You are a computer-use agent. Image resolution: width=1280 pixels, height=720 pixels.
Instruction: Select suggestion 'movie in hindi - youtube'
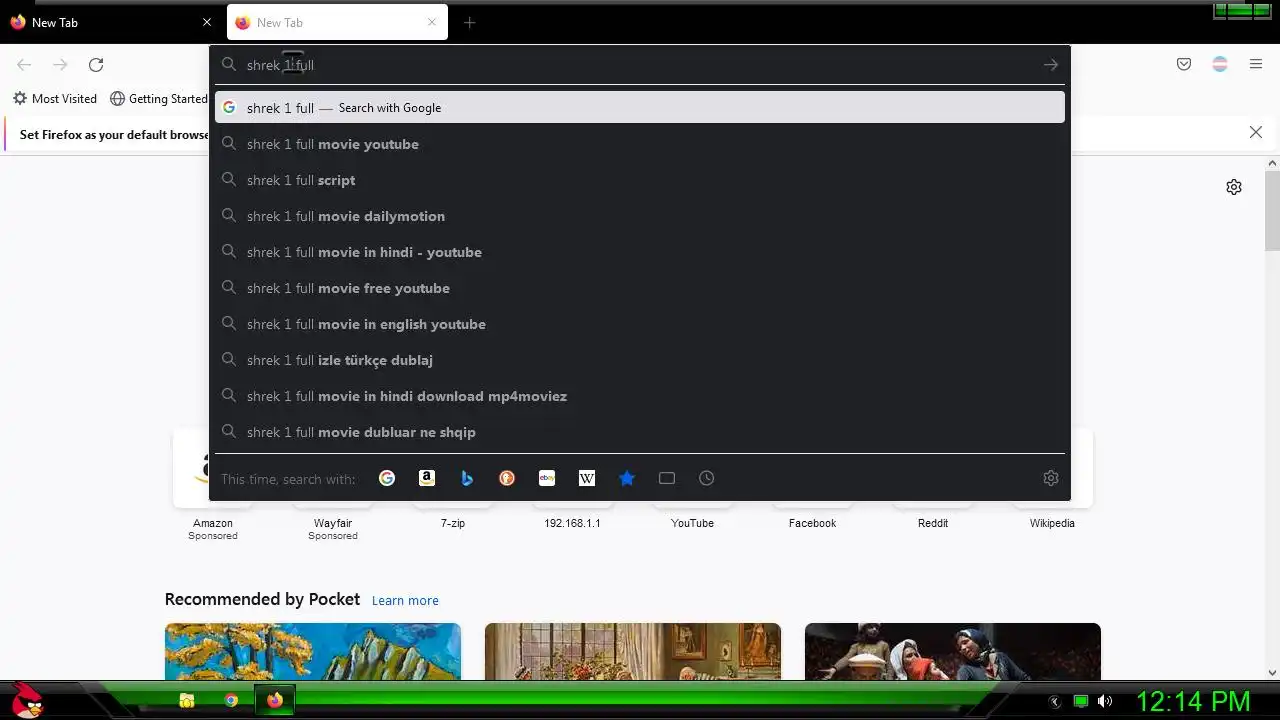pyautogui.click(x=640, y=252)
